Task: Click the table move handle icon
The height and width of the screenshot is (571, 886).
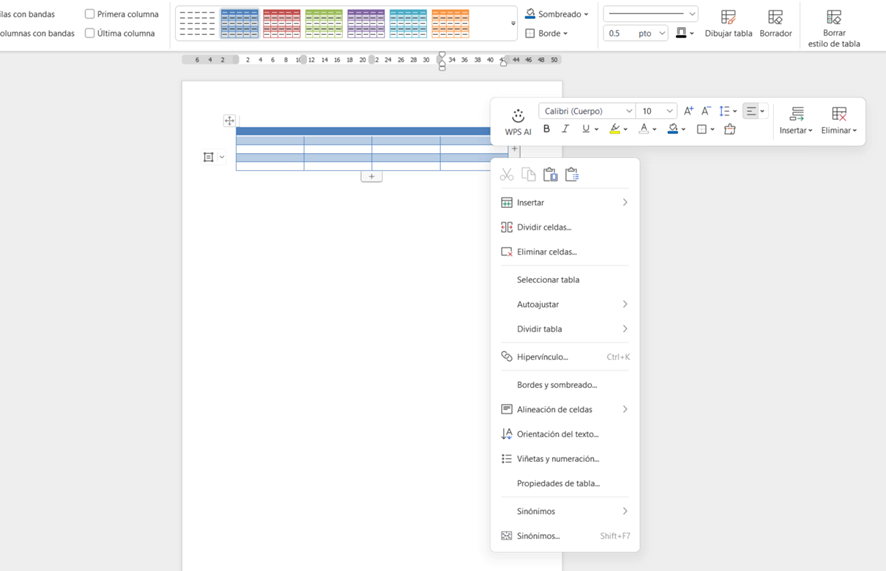Action: point(229,121)
